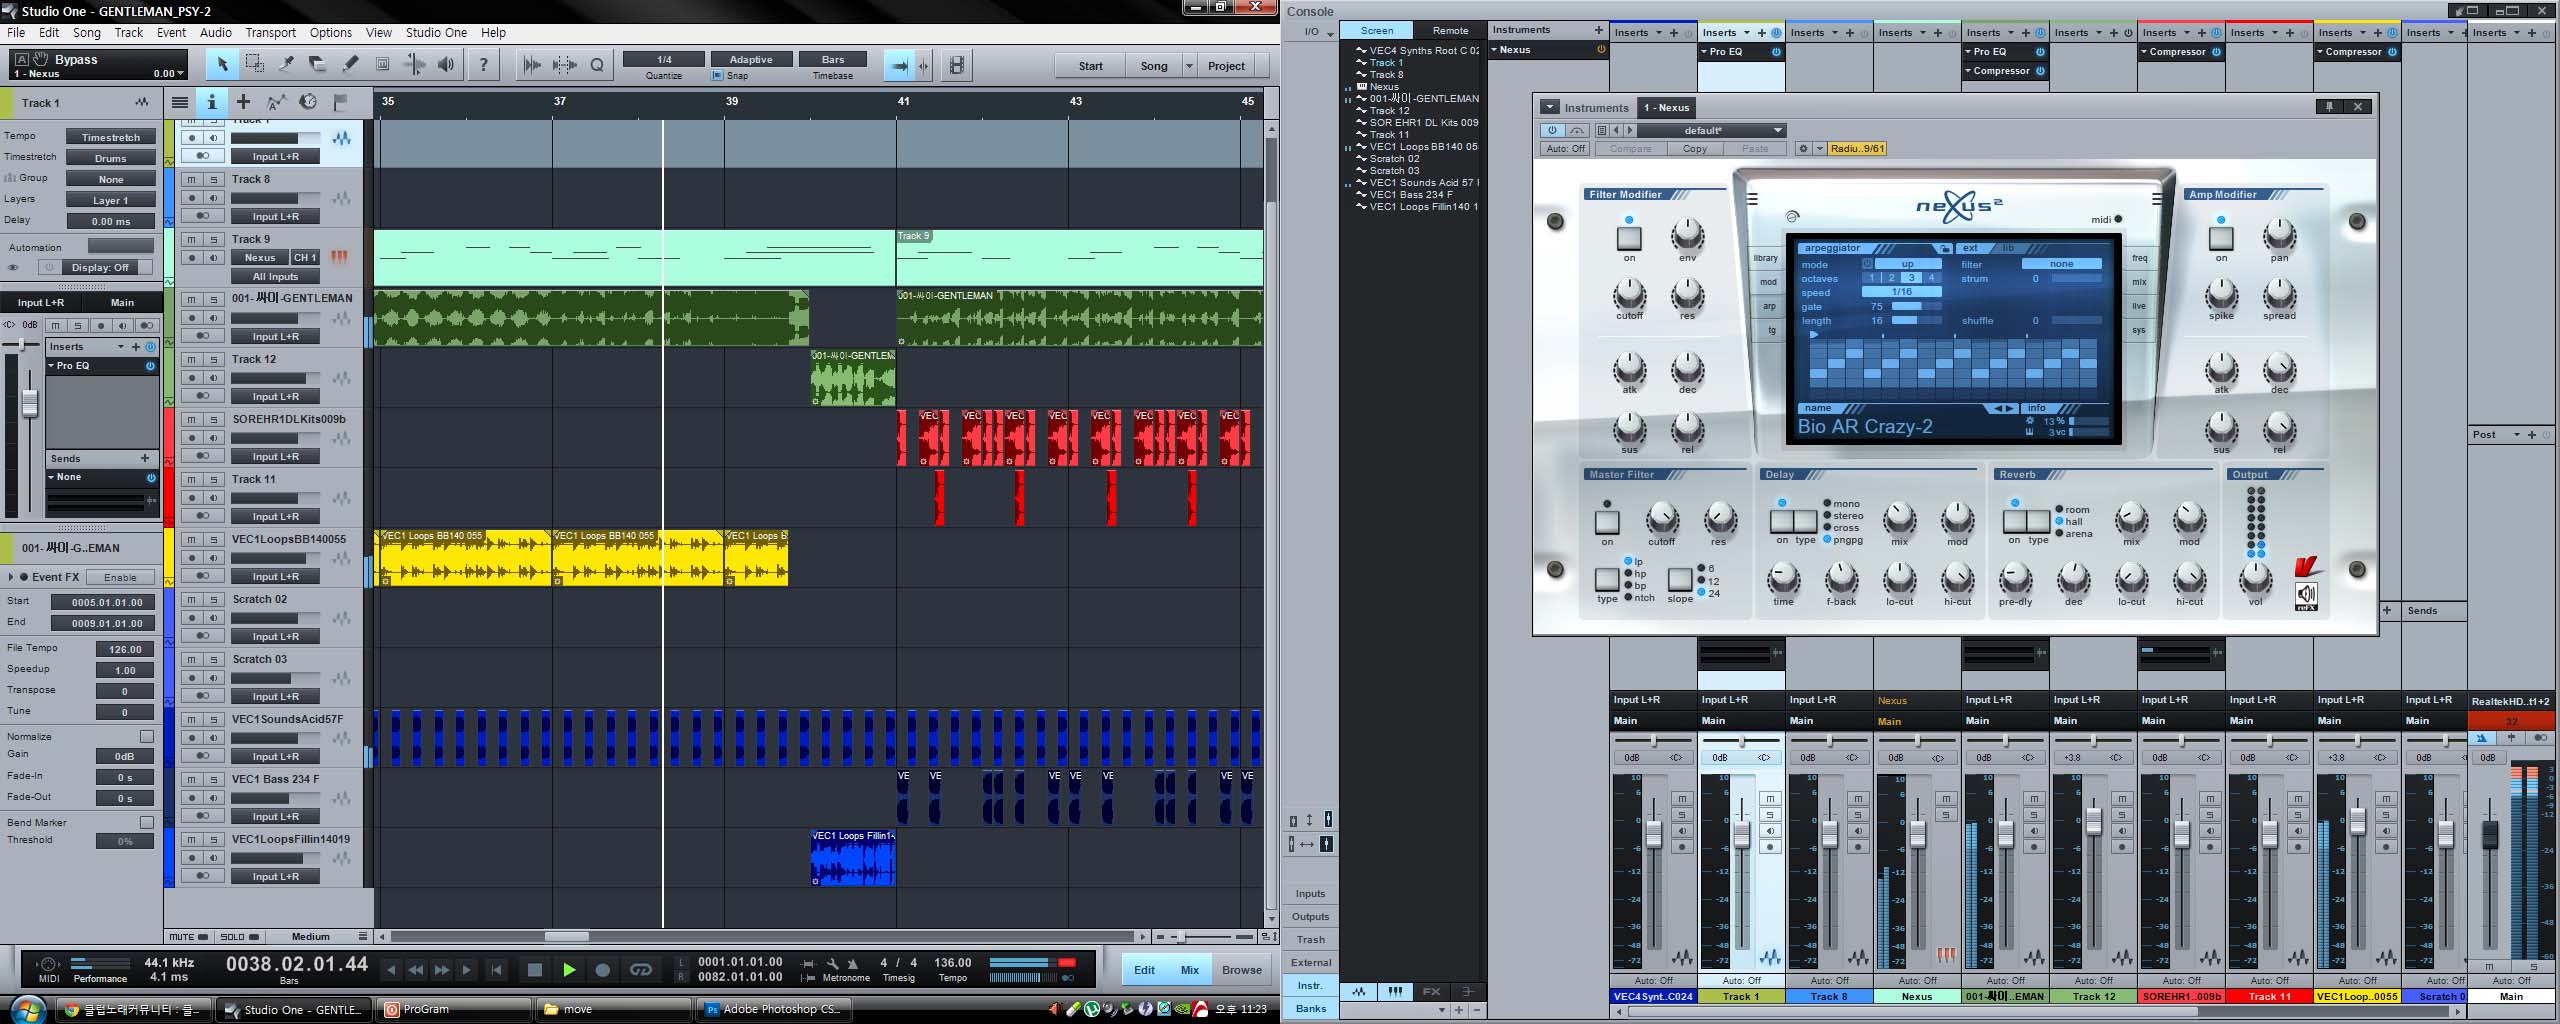Switch to the Browse view tab
The image size is (2560, 1024).
click(1241, 970)
